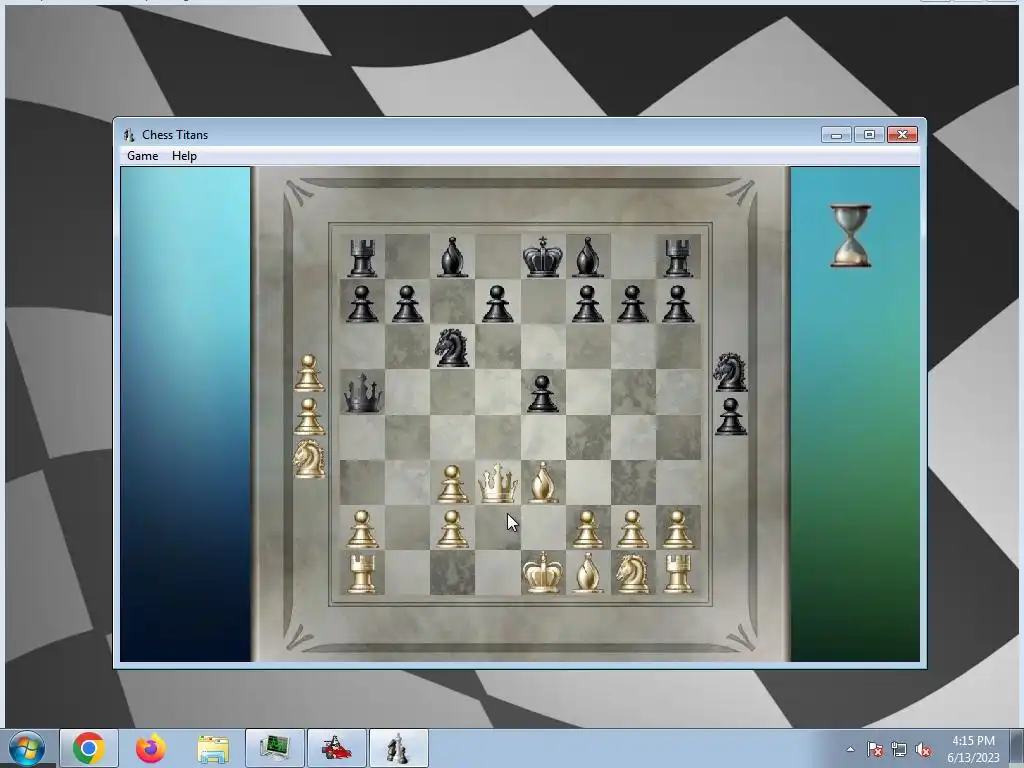
Task: Select the black pawn on a7
Action: tap(362, 304)
